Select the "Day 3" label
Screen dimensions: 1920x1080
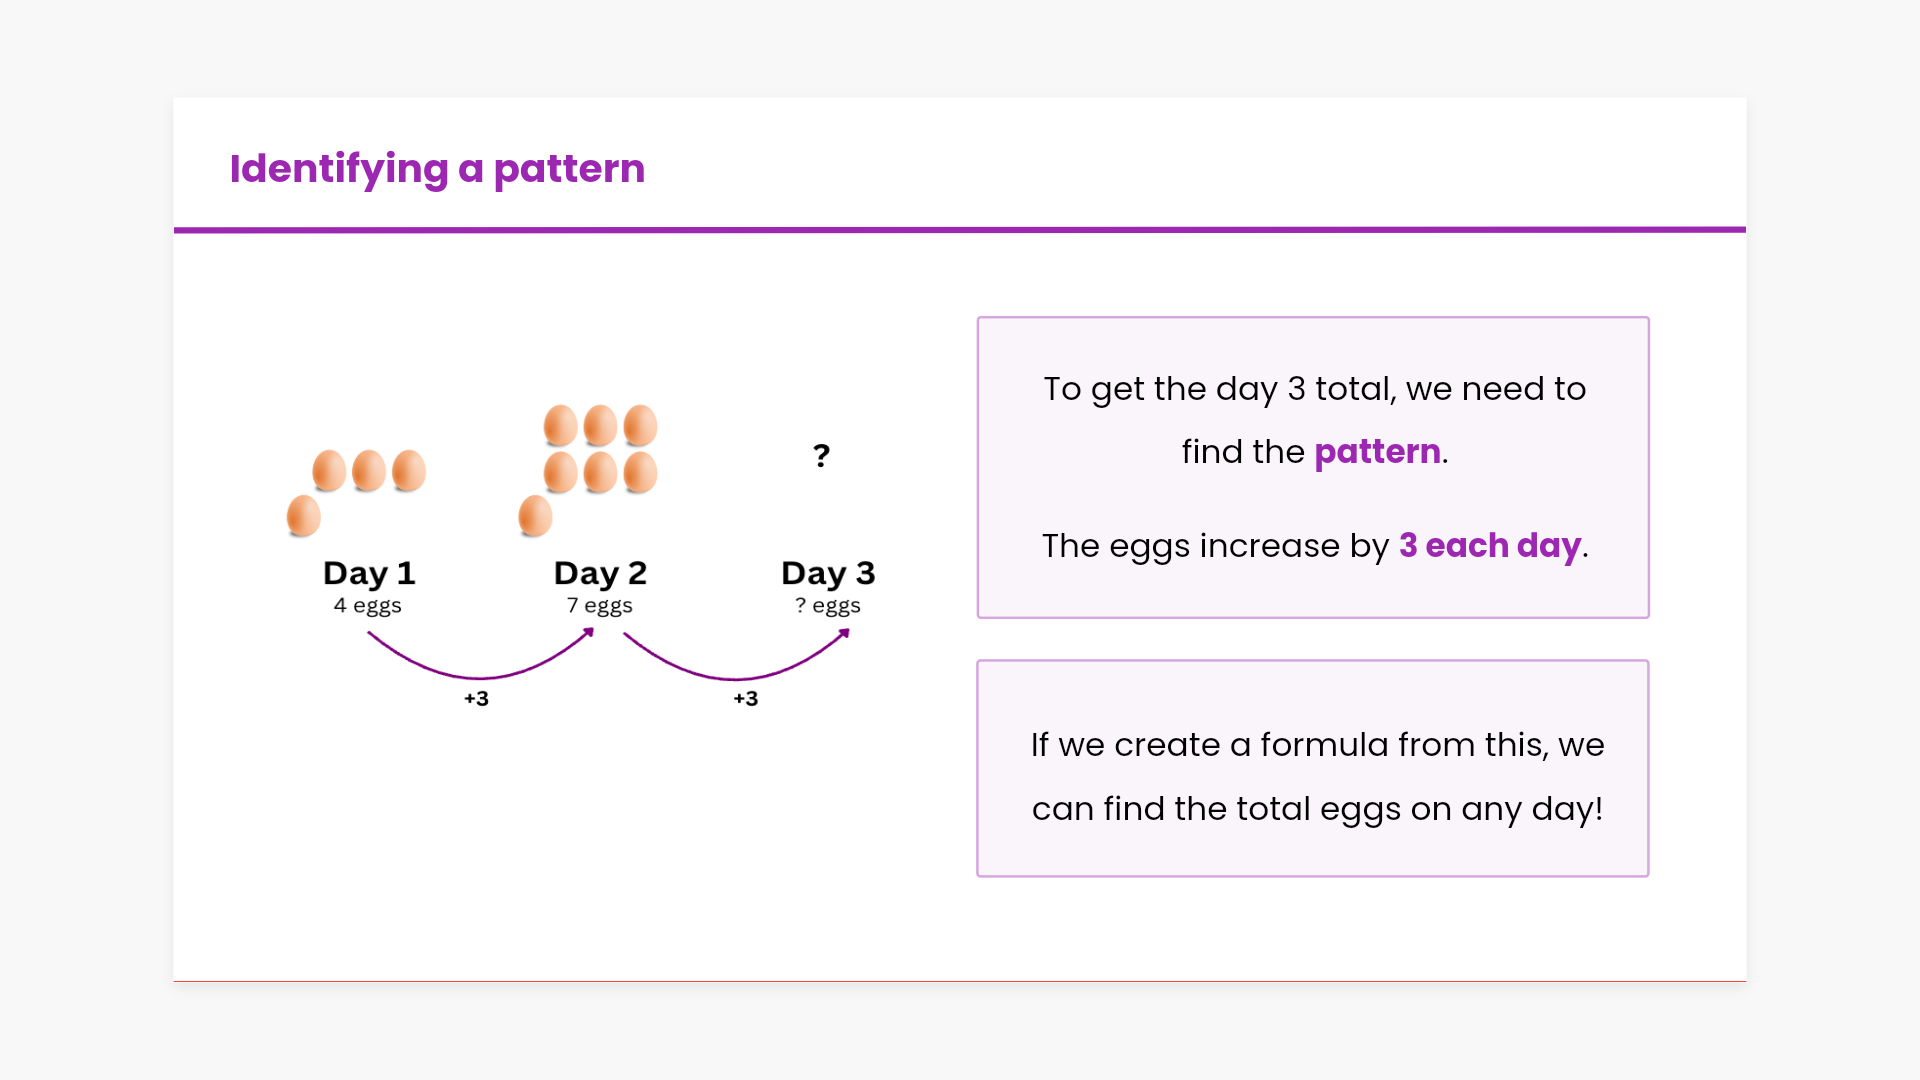[828, 573]
